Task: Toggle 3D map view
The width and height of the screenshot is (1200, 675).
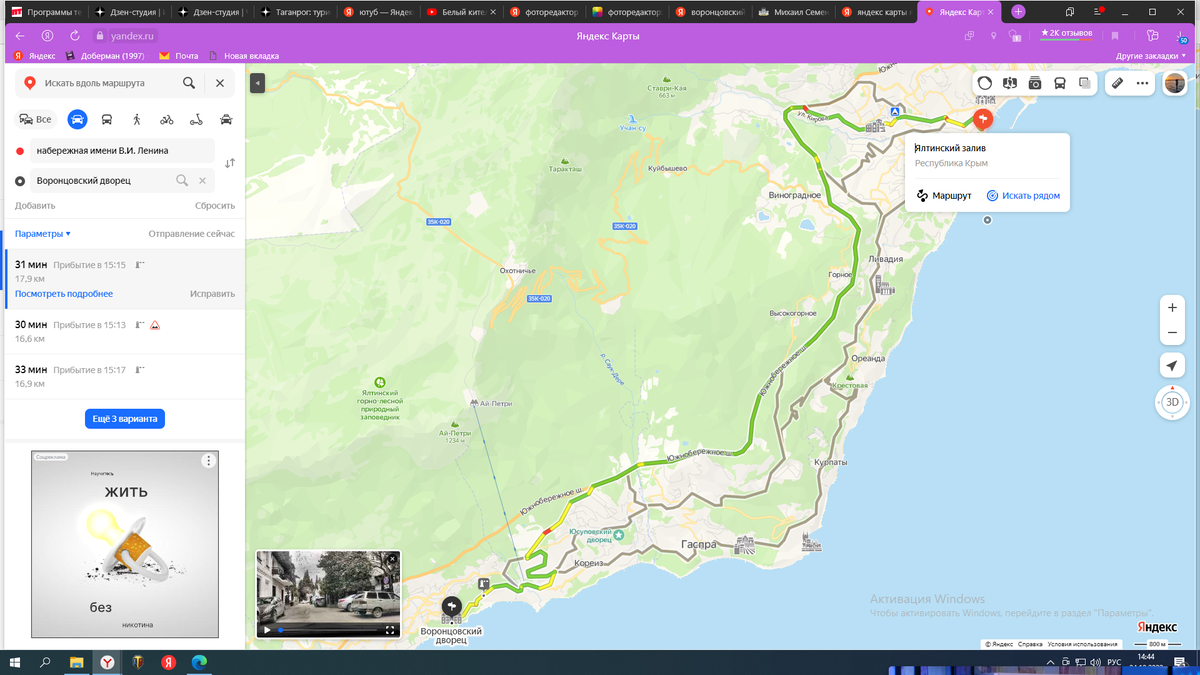Action: coord(1173,402)
